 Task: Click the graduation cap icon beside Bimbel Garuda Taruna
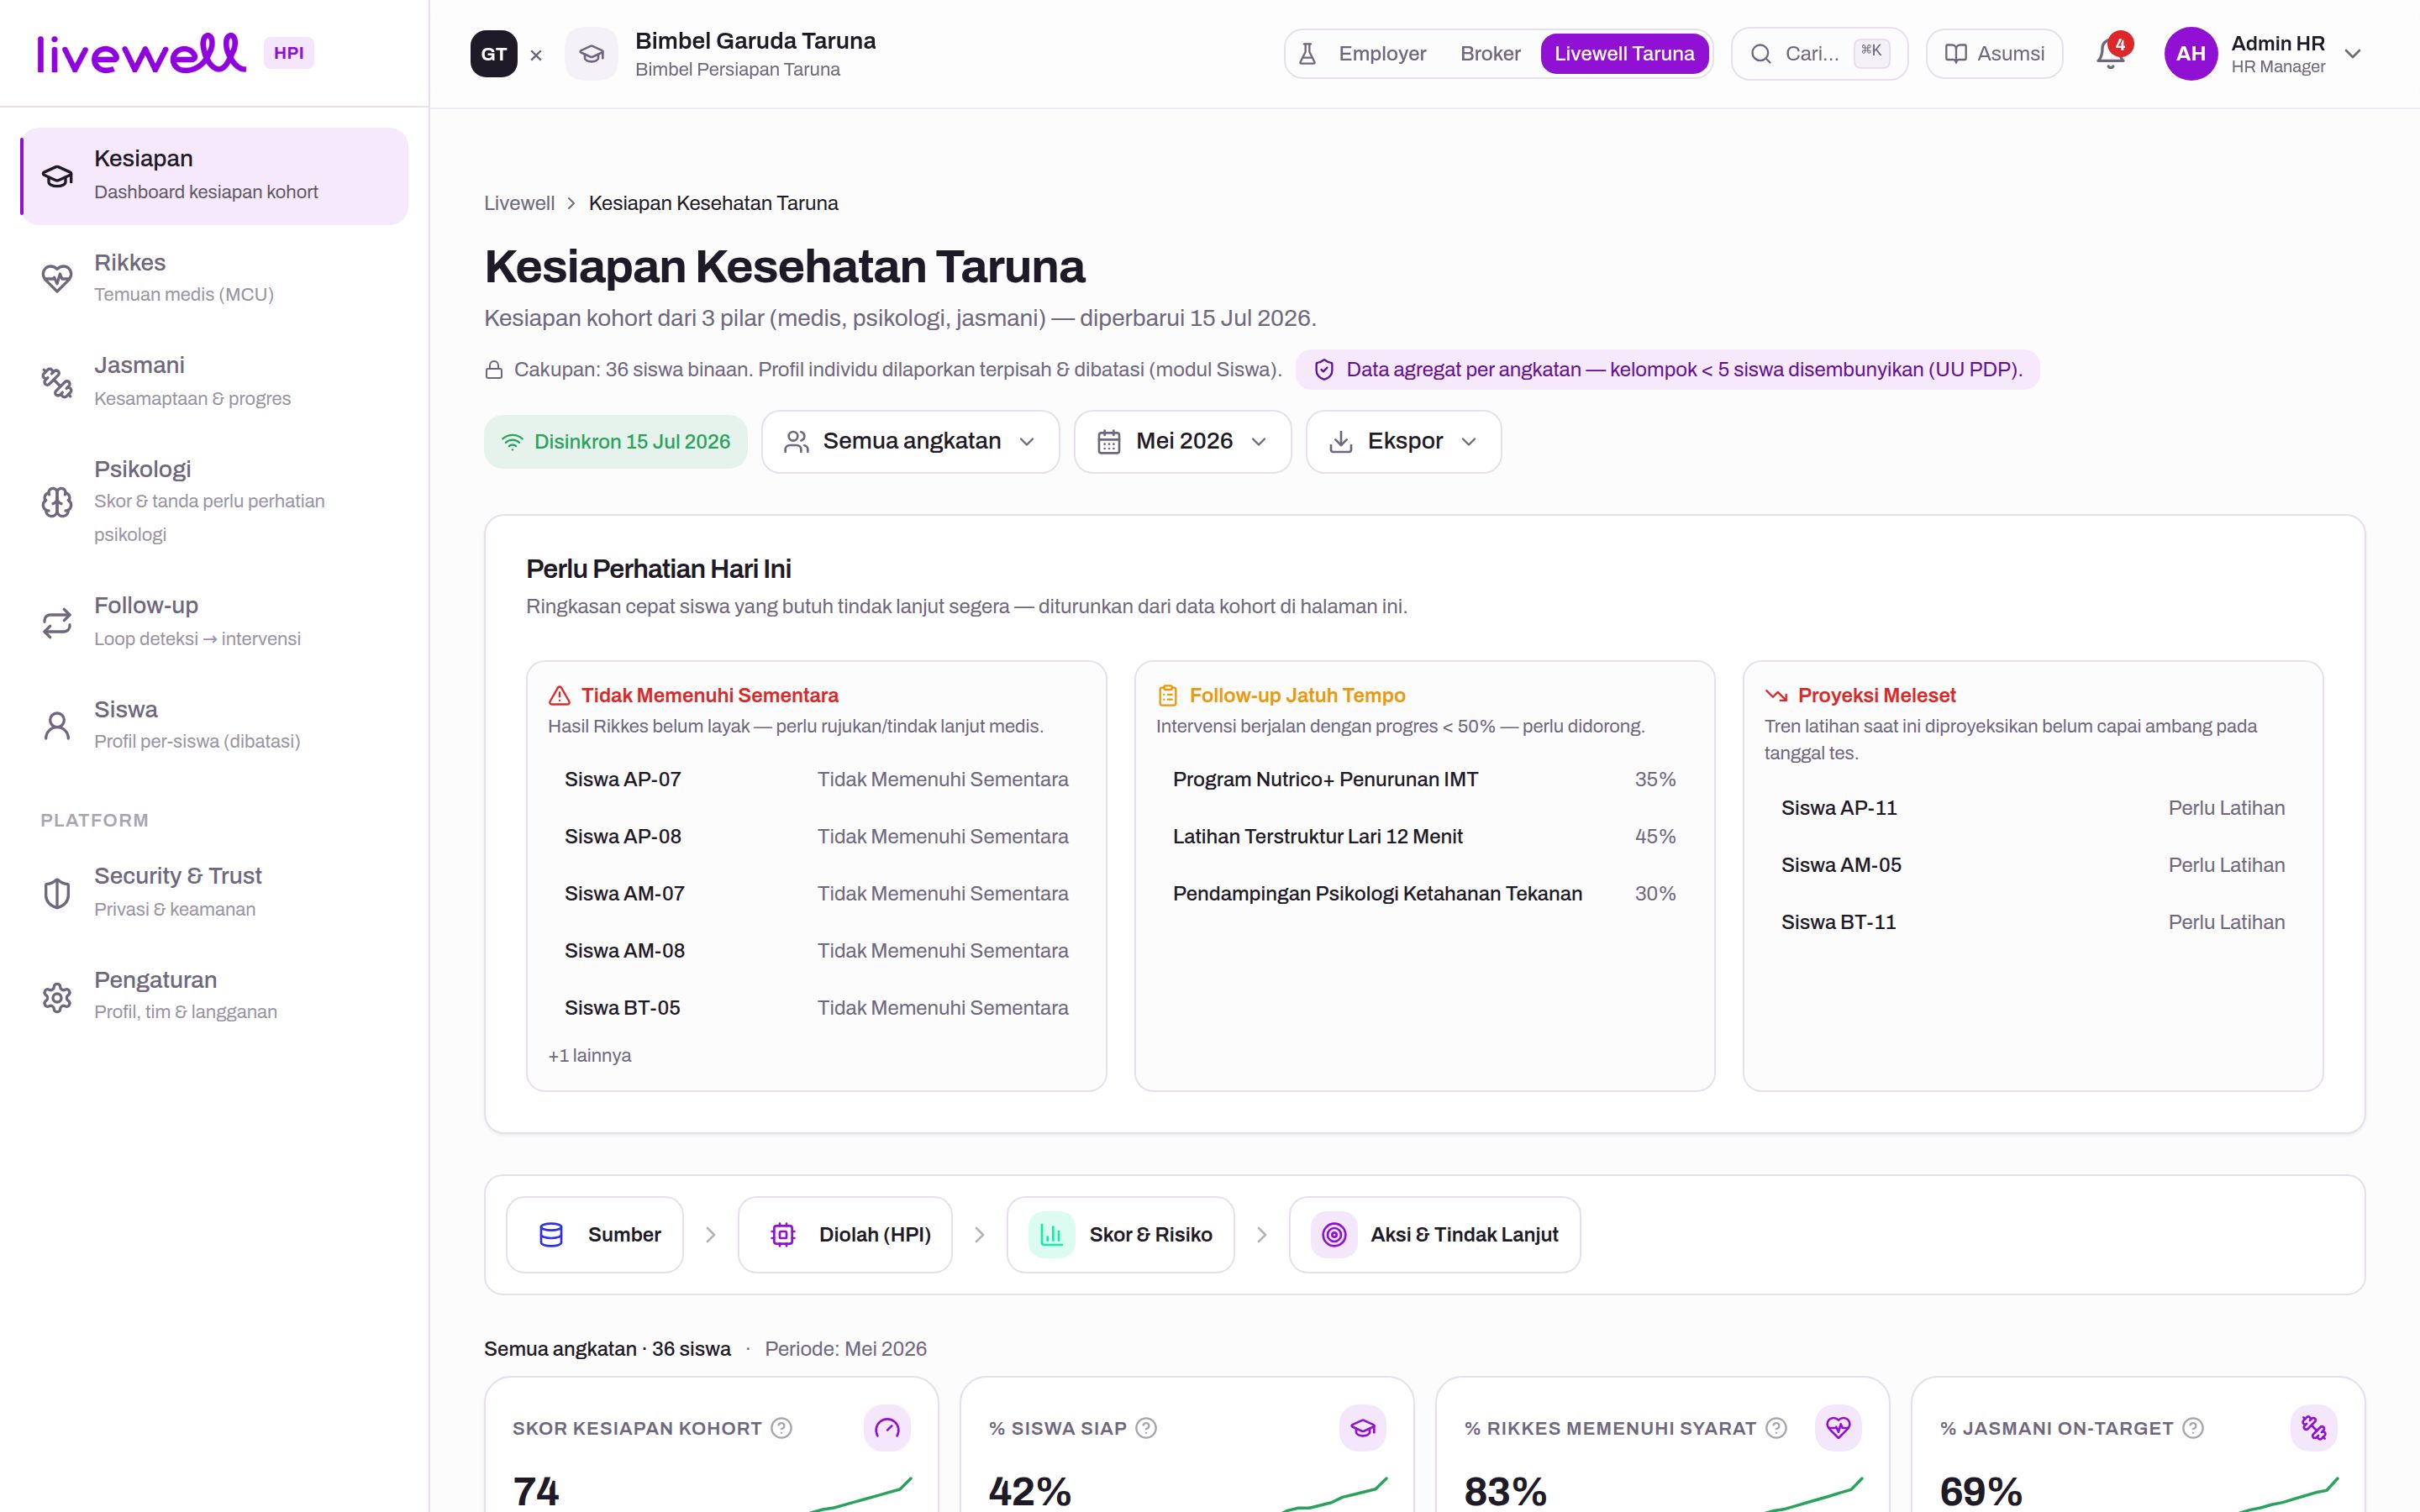click(591, 54)
